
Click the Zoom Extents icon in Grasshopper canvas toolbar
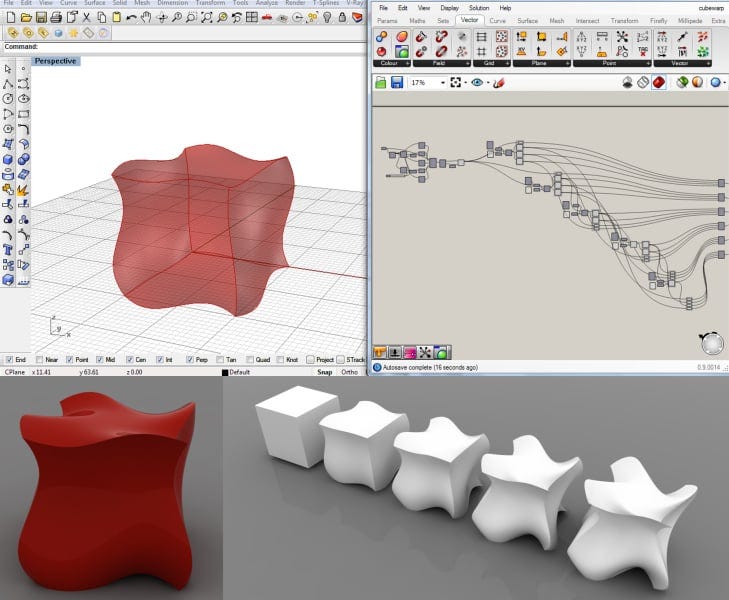(456, 83)
